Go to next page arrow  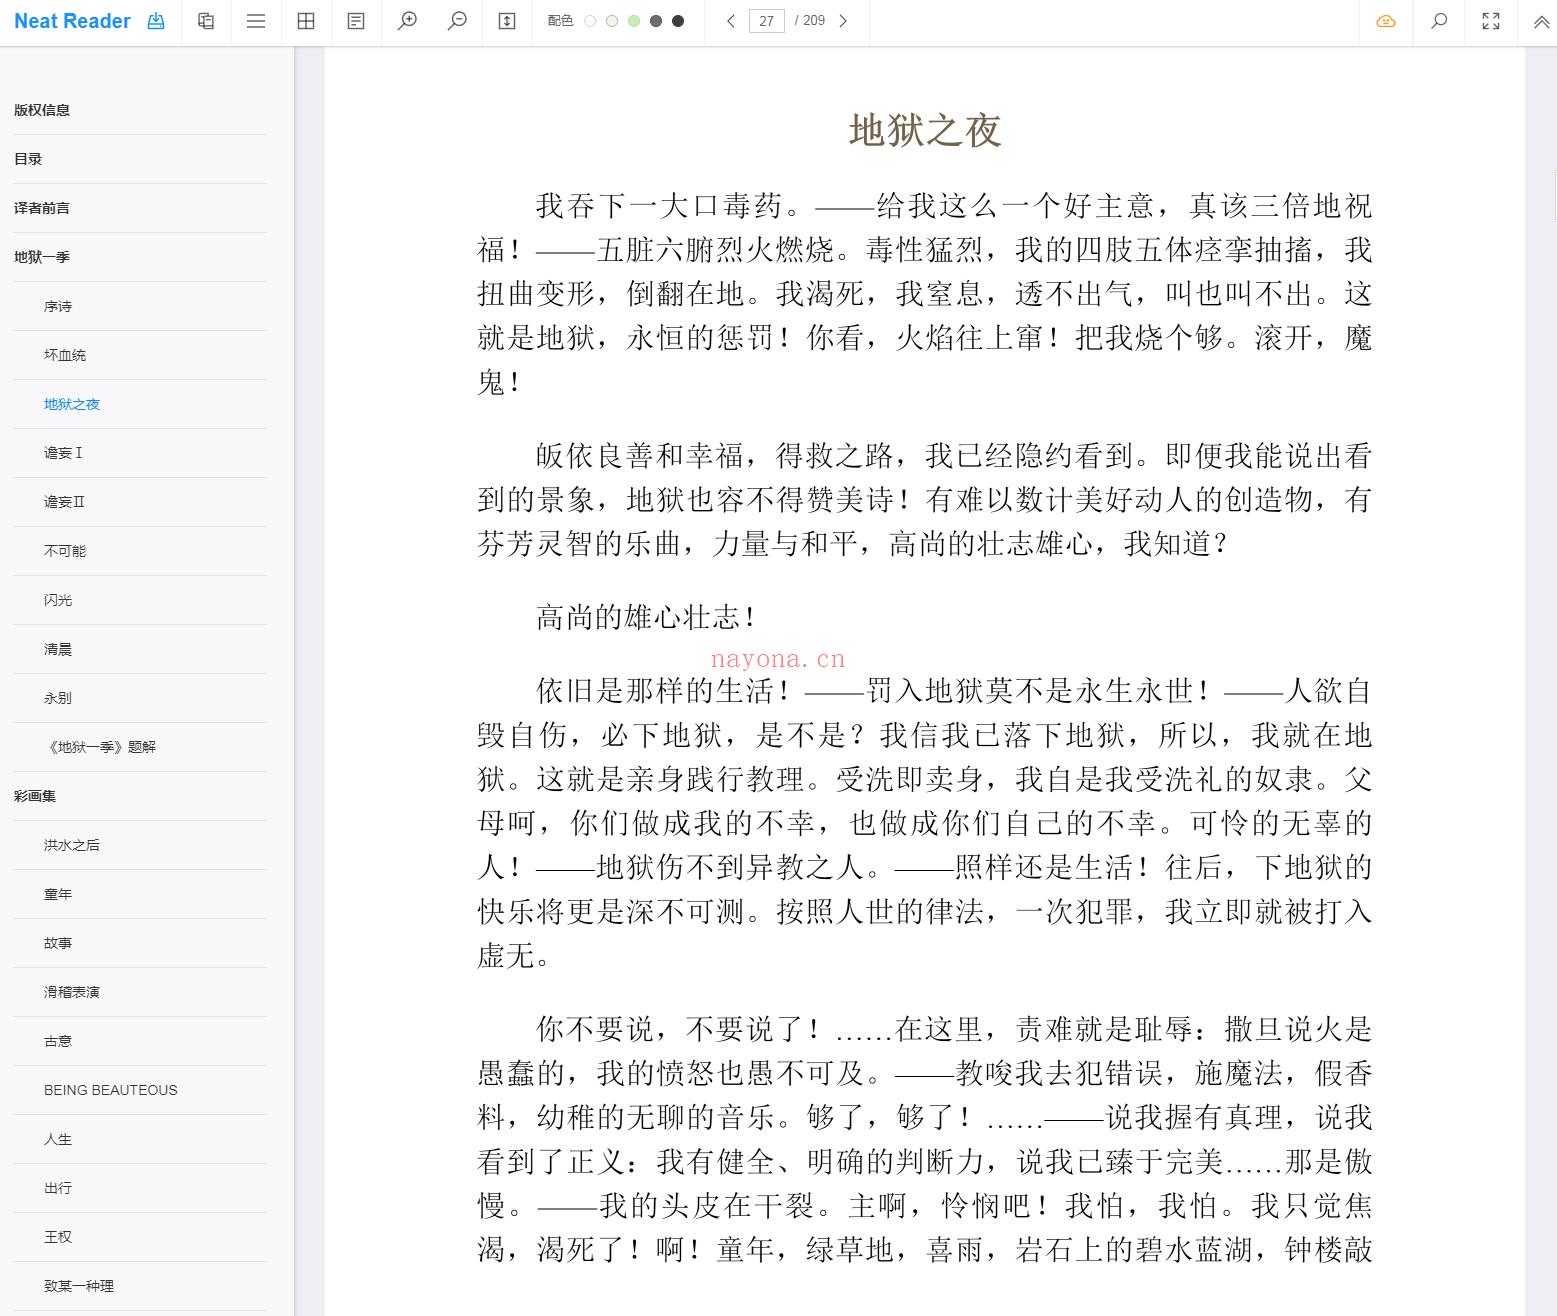coord(843,21)
